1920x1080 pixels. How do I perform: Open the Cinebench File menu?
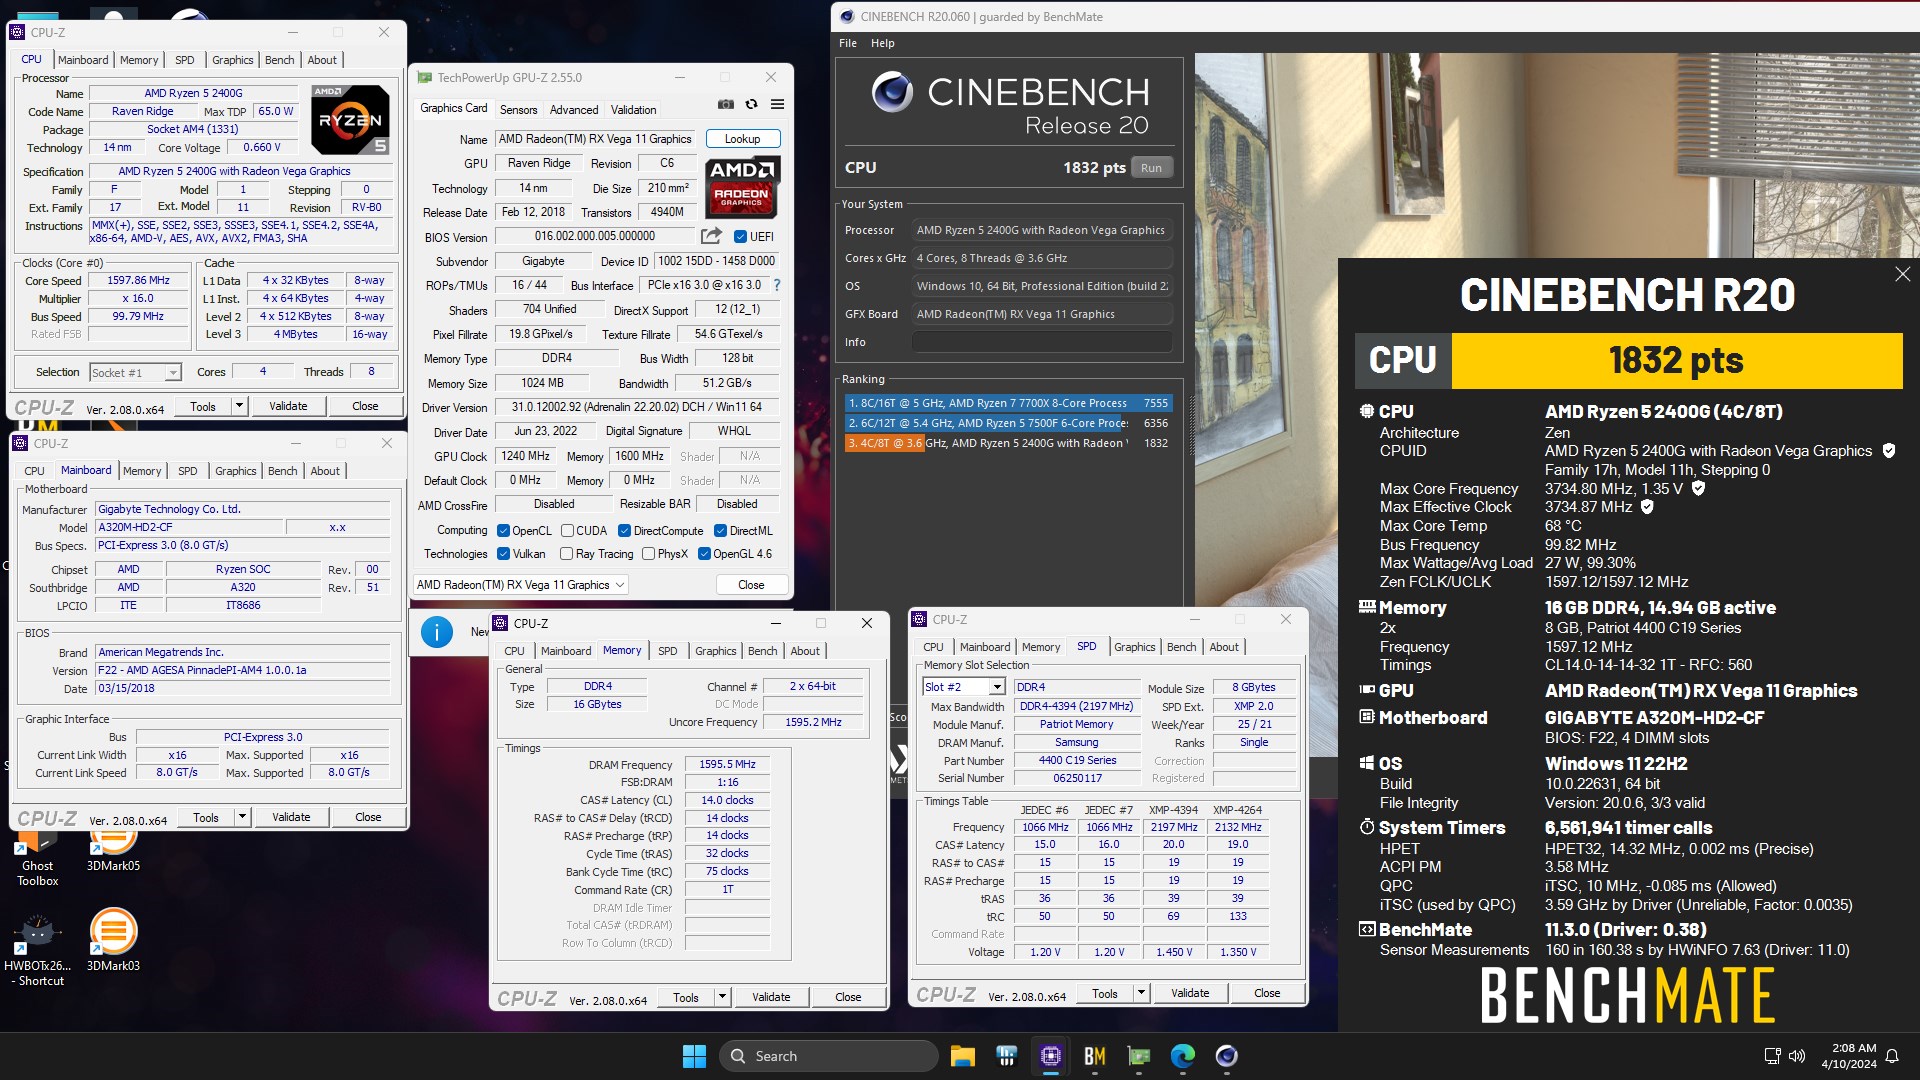point(847,43)
